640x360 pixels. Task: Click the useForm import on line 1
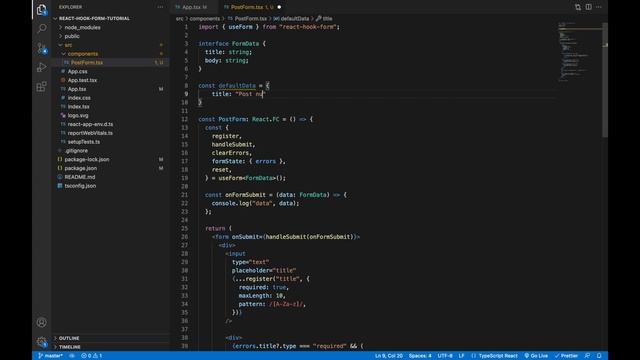click(x=240, y=27)
